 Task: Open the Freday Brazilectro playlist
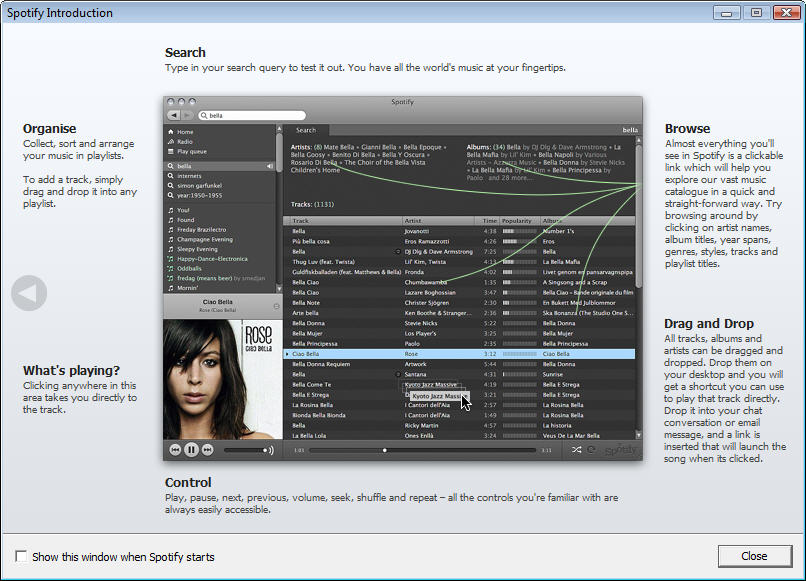click(202, 230)
